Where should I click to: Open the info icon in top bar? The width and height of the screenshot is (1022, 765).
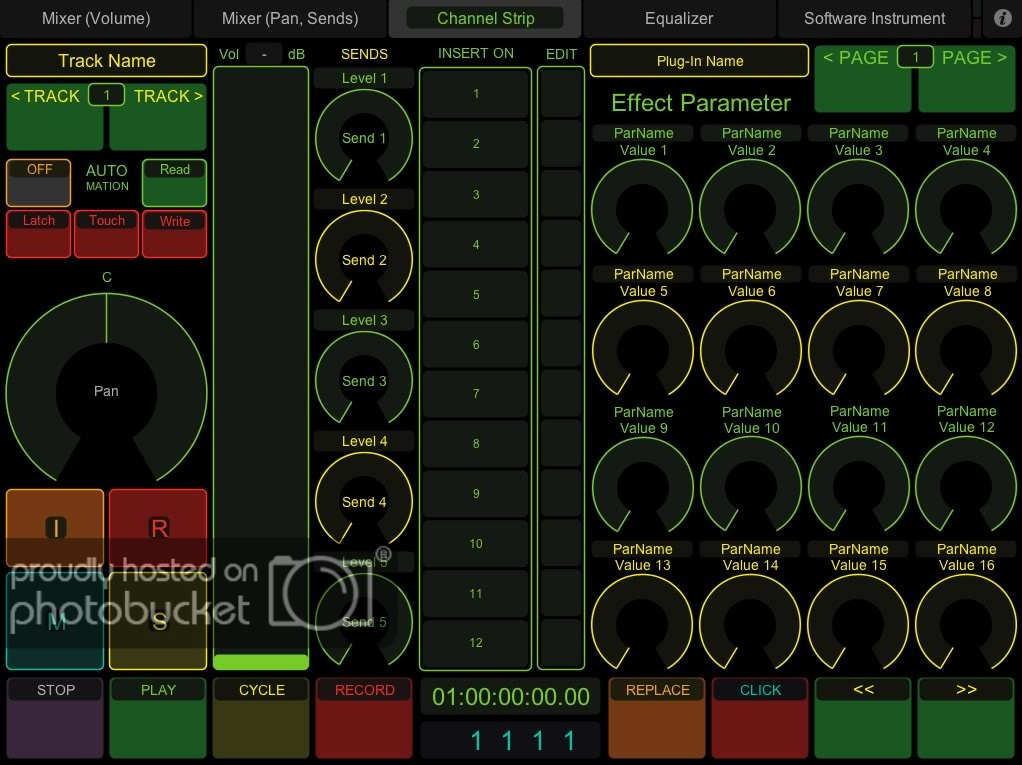point(1002,19)
